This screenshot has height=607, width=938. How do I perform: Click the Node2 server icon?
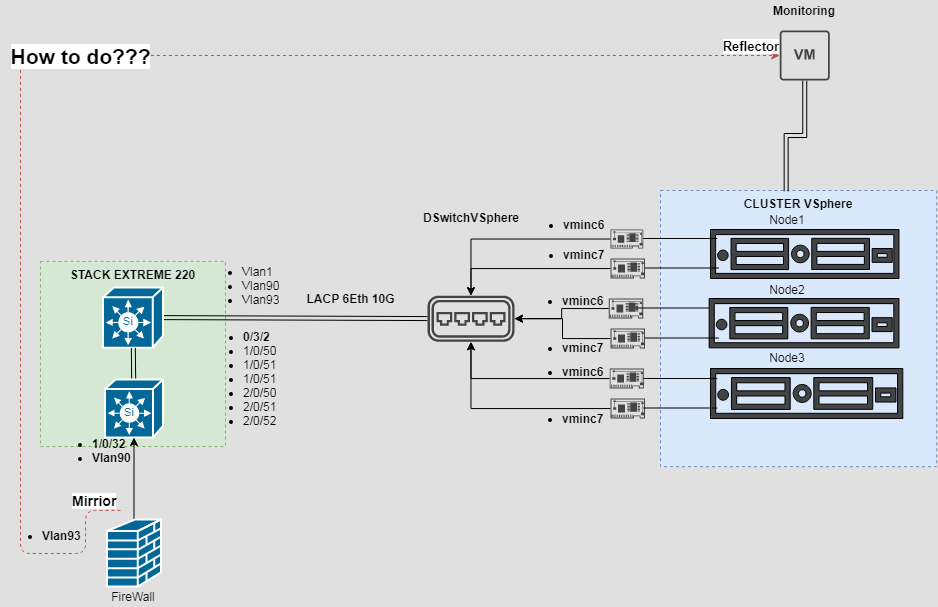click(x=803, y=324)
